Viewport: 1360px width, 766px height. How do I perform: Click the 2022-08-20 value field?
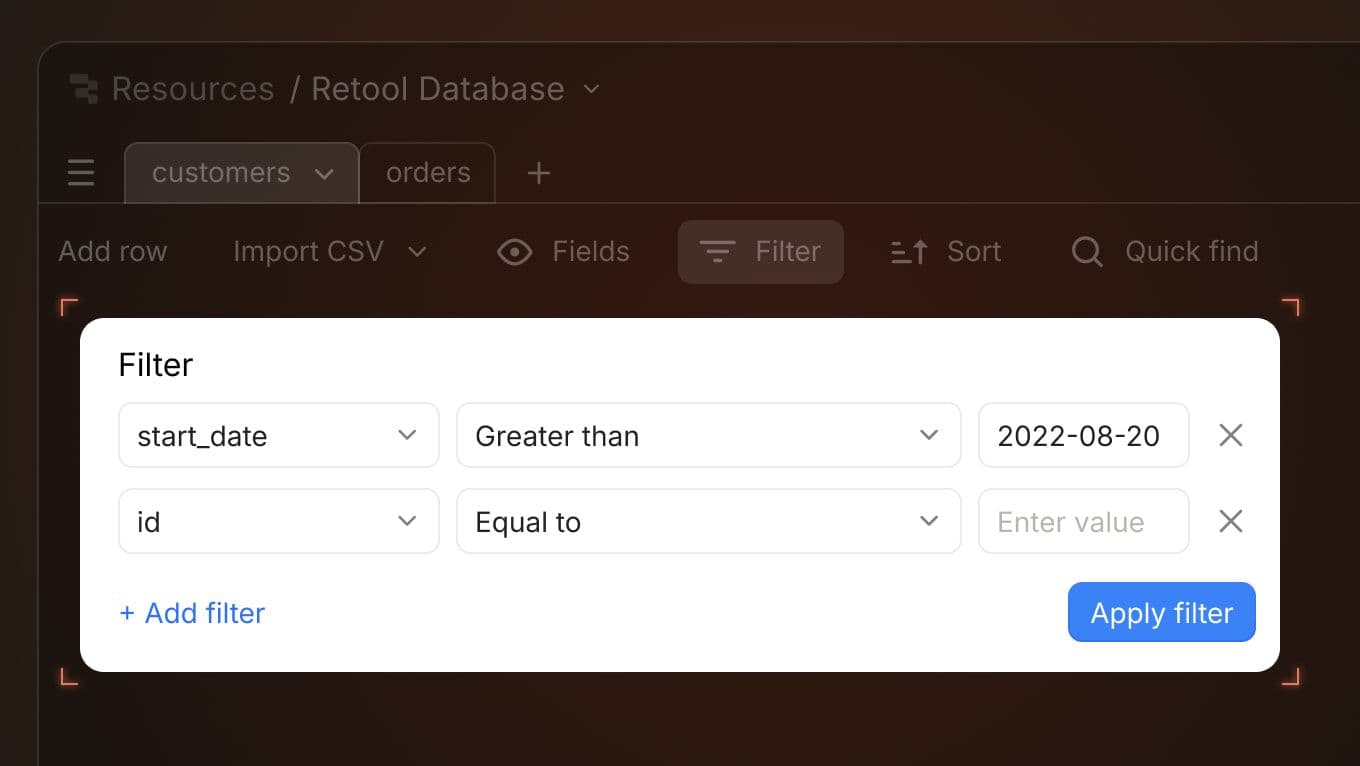1084,435
